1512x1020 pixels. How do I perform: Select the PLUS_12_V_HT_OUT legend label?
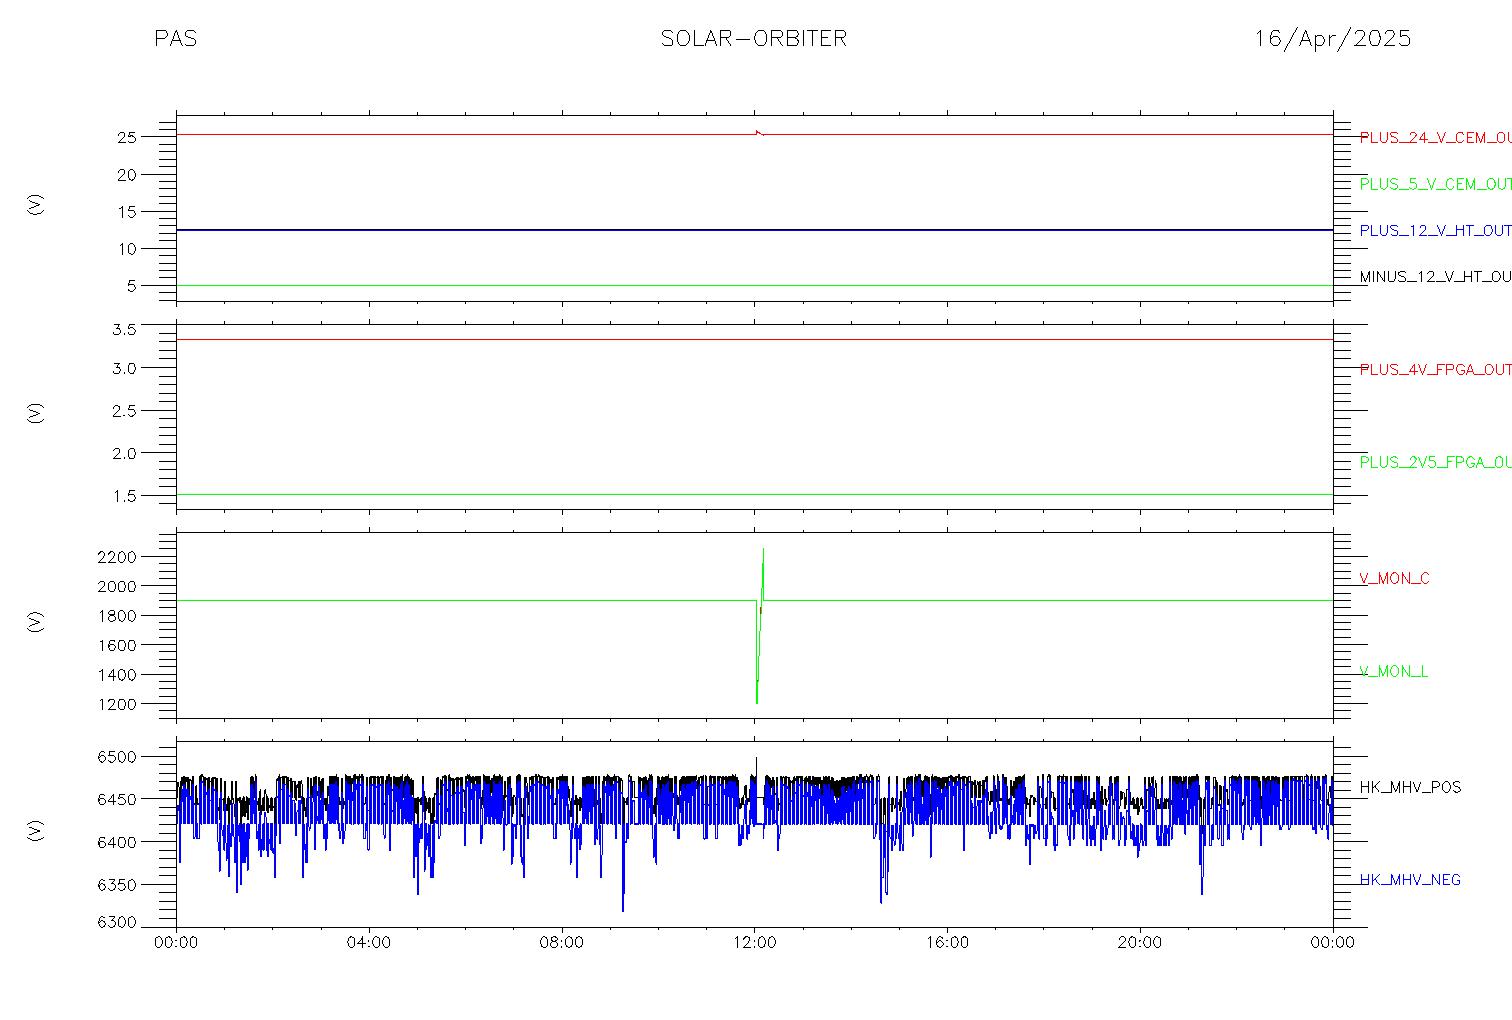pos(1435,230)
